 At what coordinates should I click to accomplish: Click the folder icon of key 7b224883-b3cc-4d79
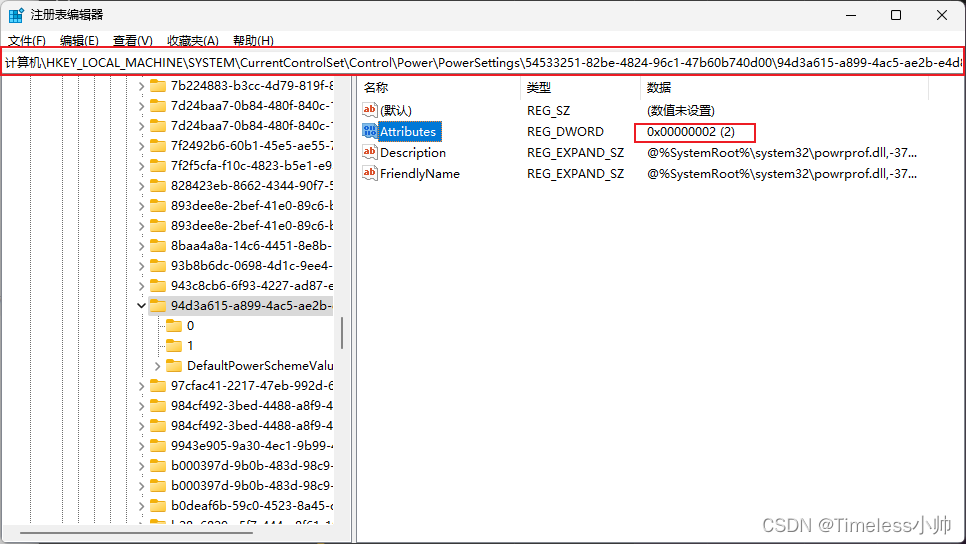click(x=158, y=86)
